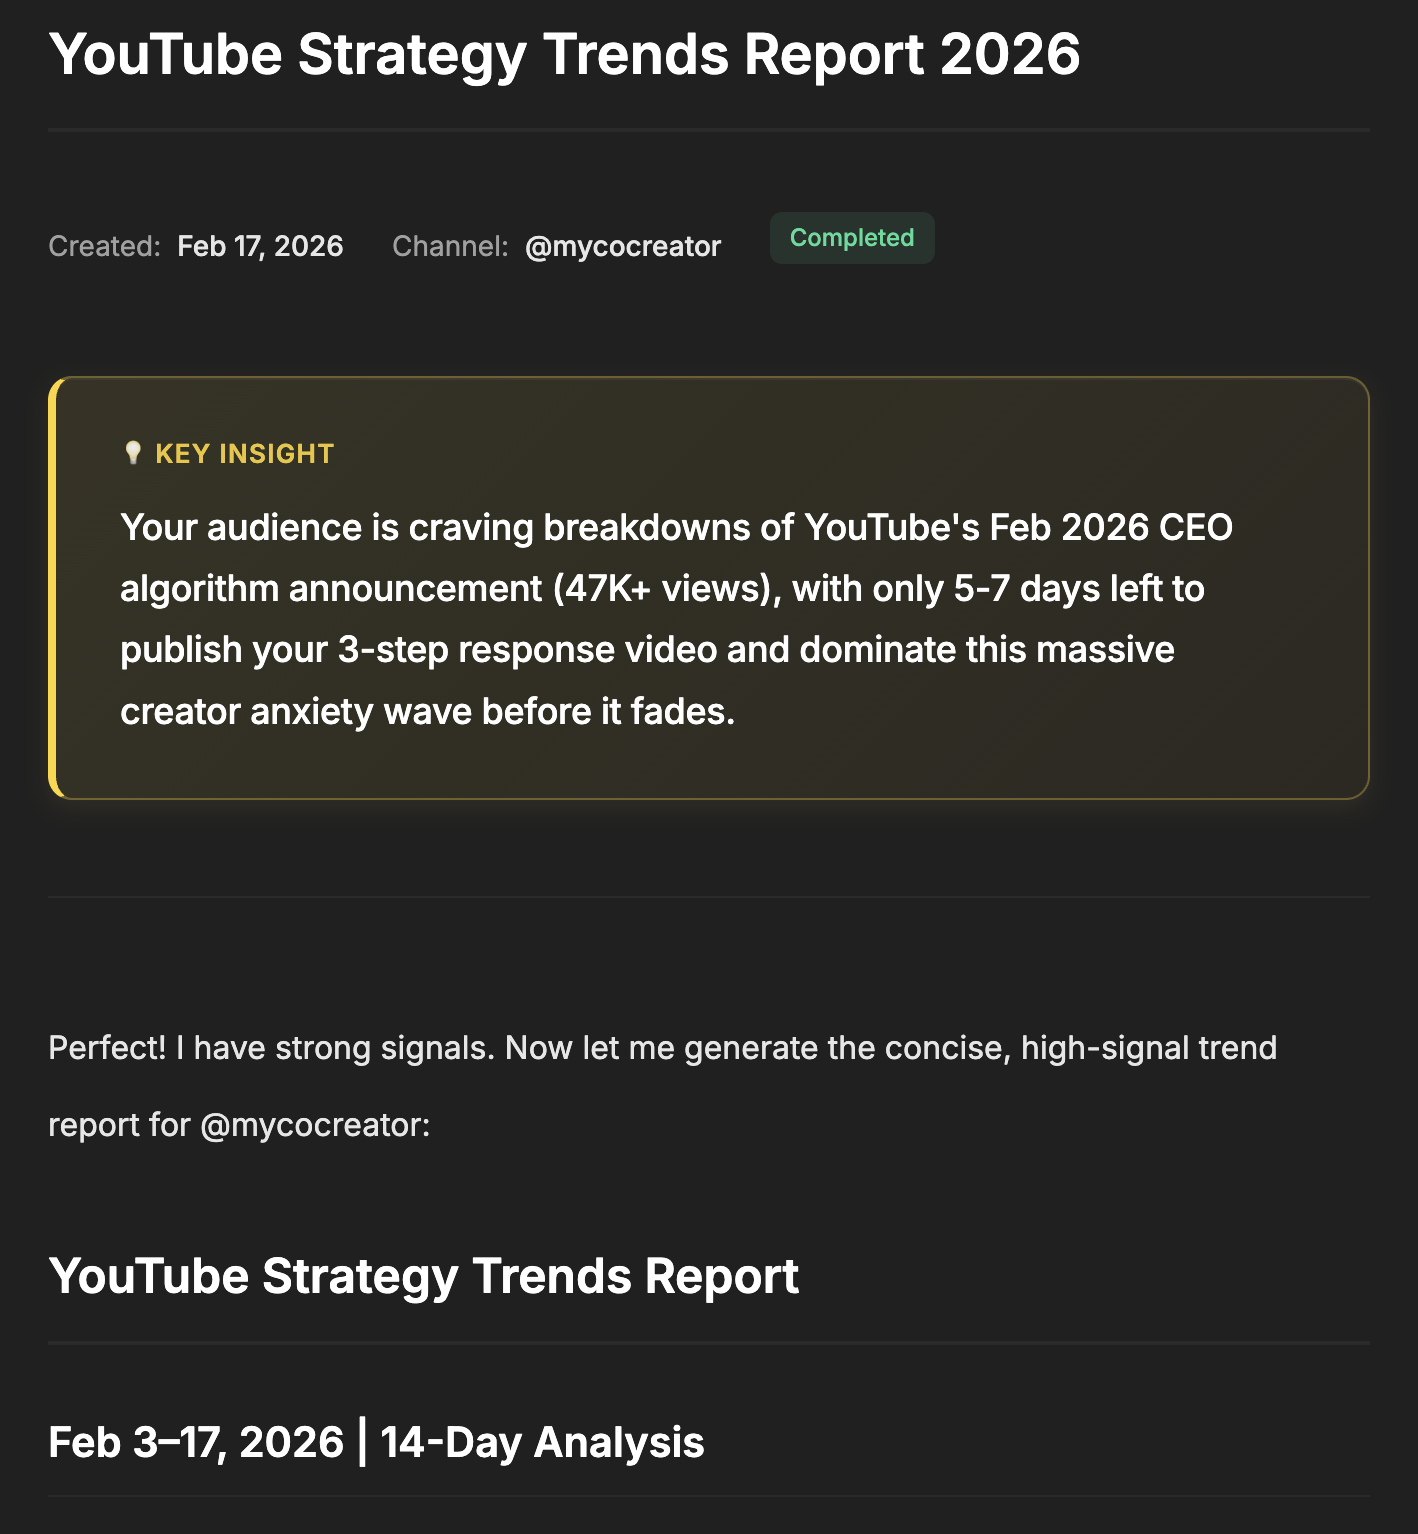Click the "Channel:" label
Viewport: 1418px width, 1534px height.
click(450, 246)
